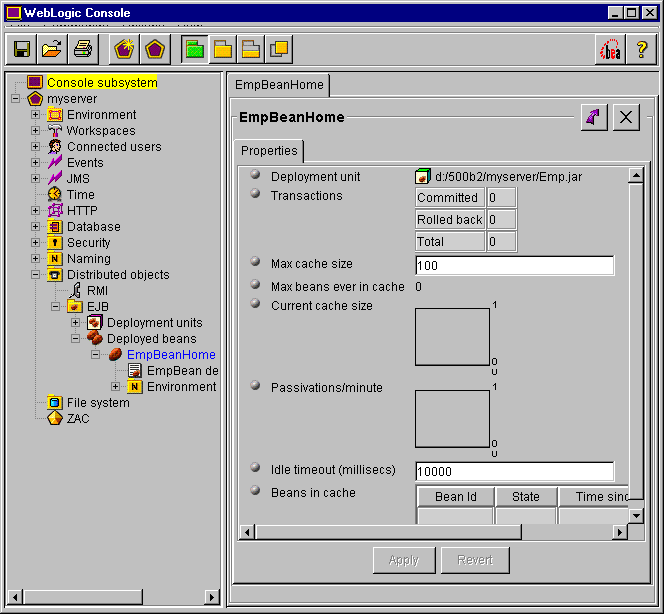This screenshot has width=664, height=614.
Task: Click the RMI icon in tree
Action: point(75,290)
